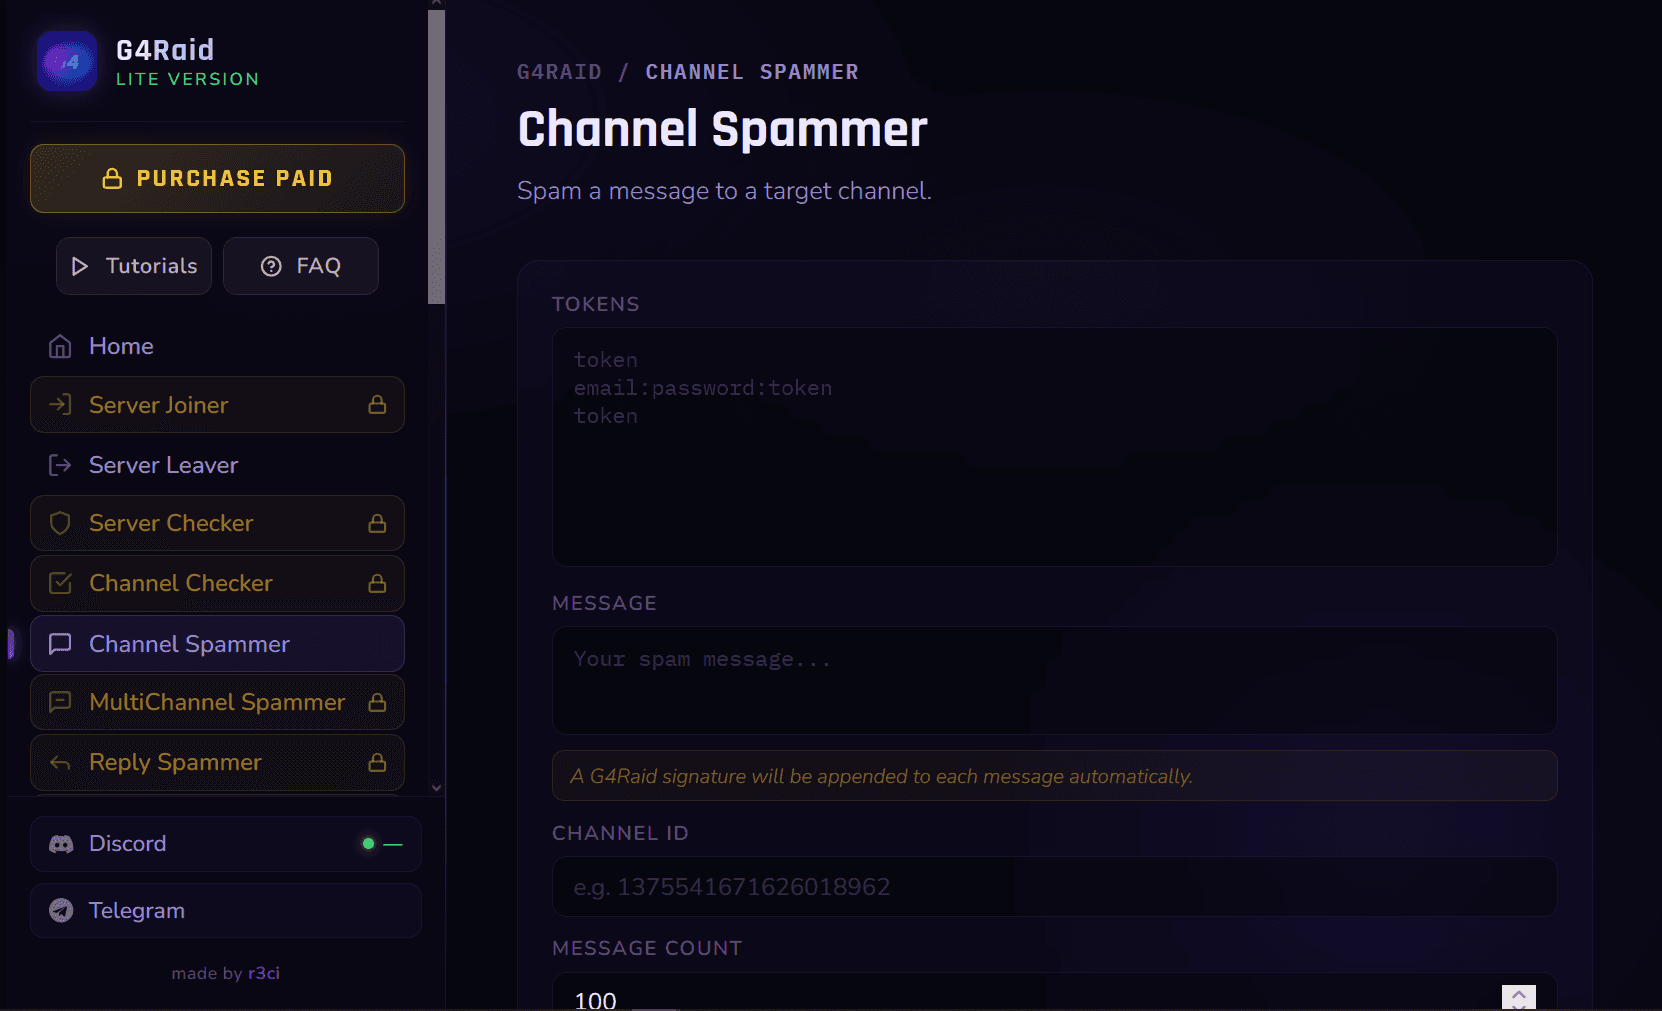The image size is (1662, 1011).
Task: Open the Tutorials button
Action: tap(134, 266)
